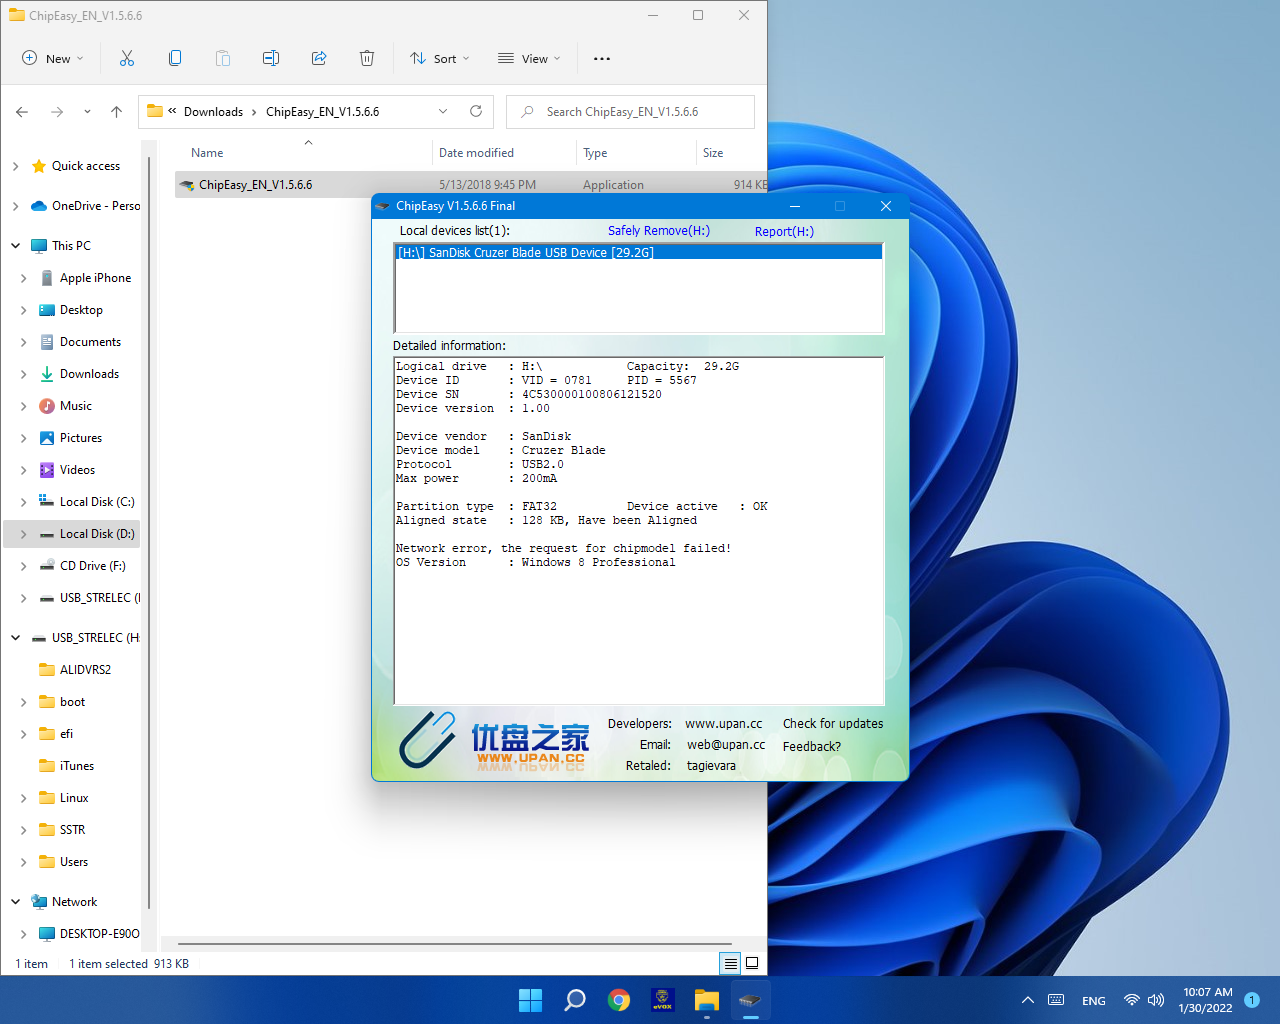Select the efi folder in tree
The image size is (1280, 1024).
(x=66, y=734)
